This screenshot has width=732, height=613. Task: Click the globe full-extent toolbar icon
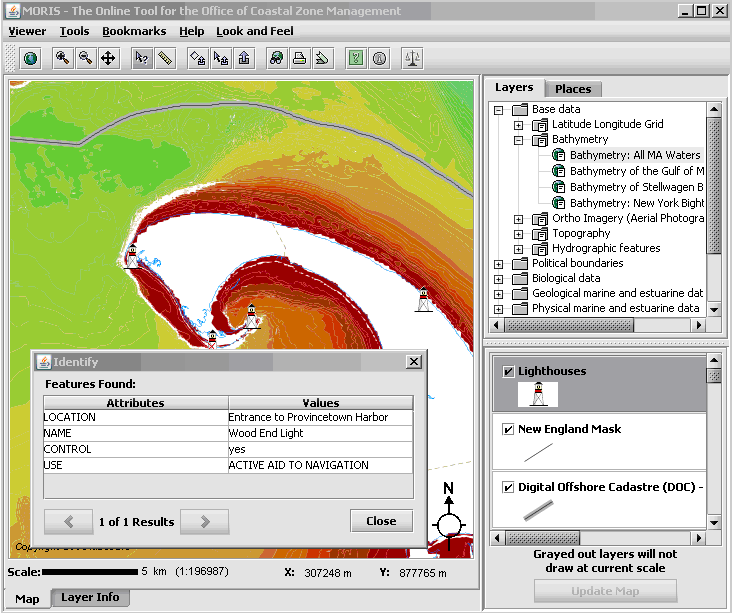tap(30, 58)
